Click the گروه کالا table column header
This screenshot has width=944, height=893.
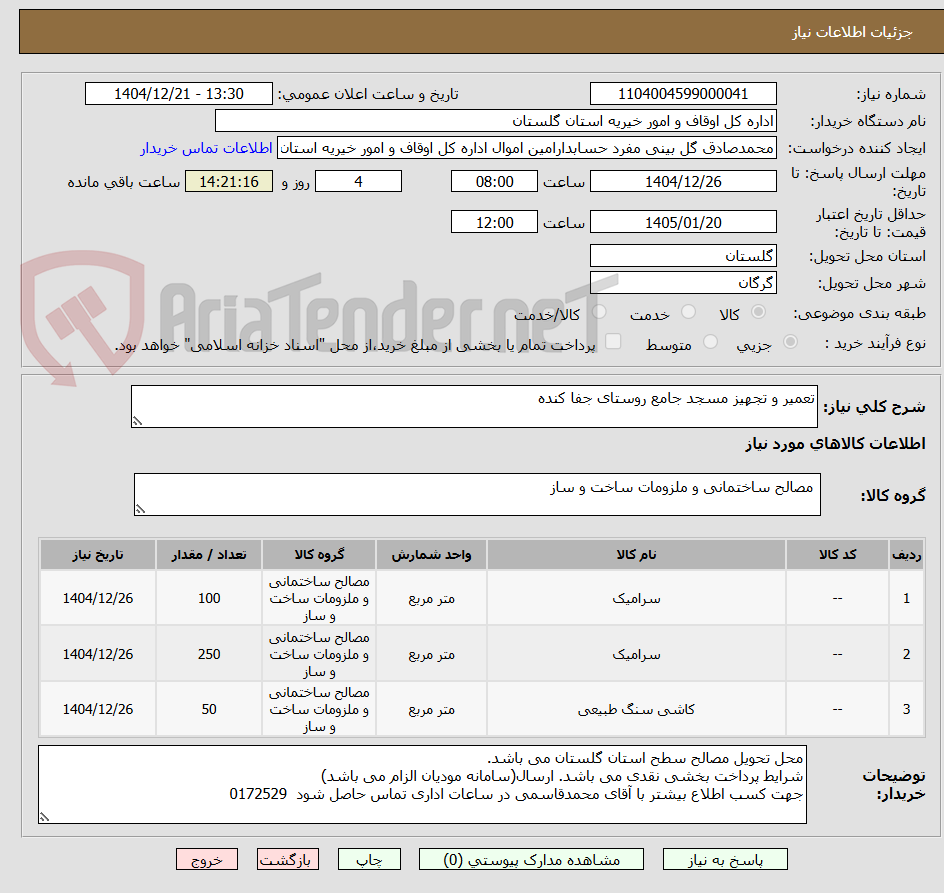click(x=319, y=555)
